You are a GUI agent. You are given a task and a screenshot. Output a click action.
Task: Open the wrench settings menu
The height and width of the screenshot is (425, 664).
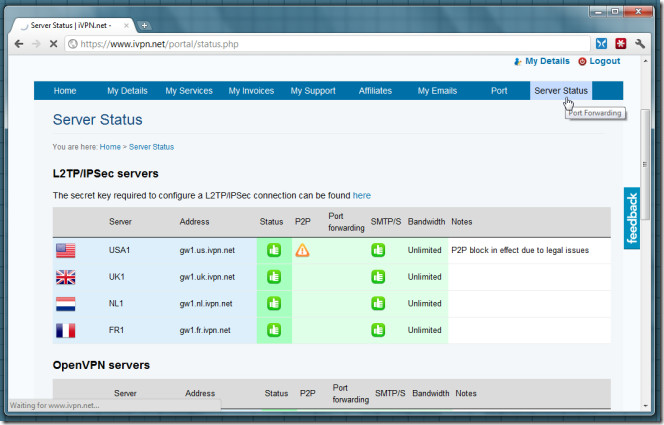coord(640,43)
